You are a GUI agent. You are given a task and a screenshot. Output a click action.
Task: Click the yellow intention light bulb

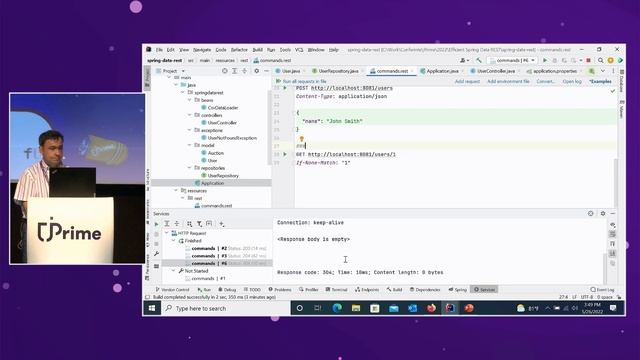302,139
